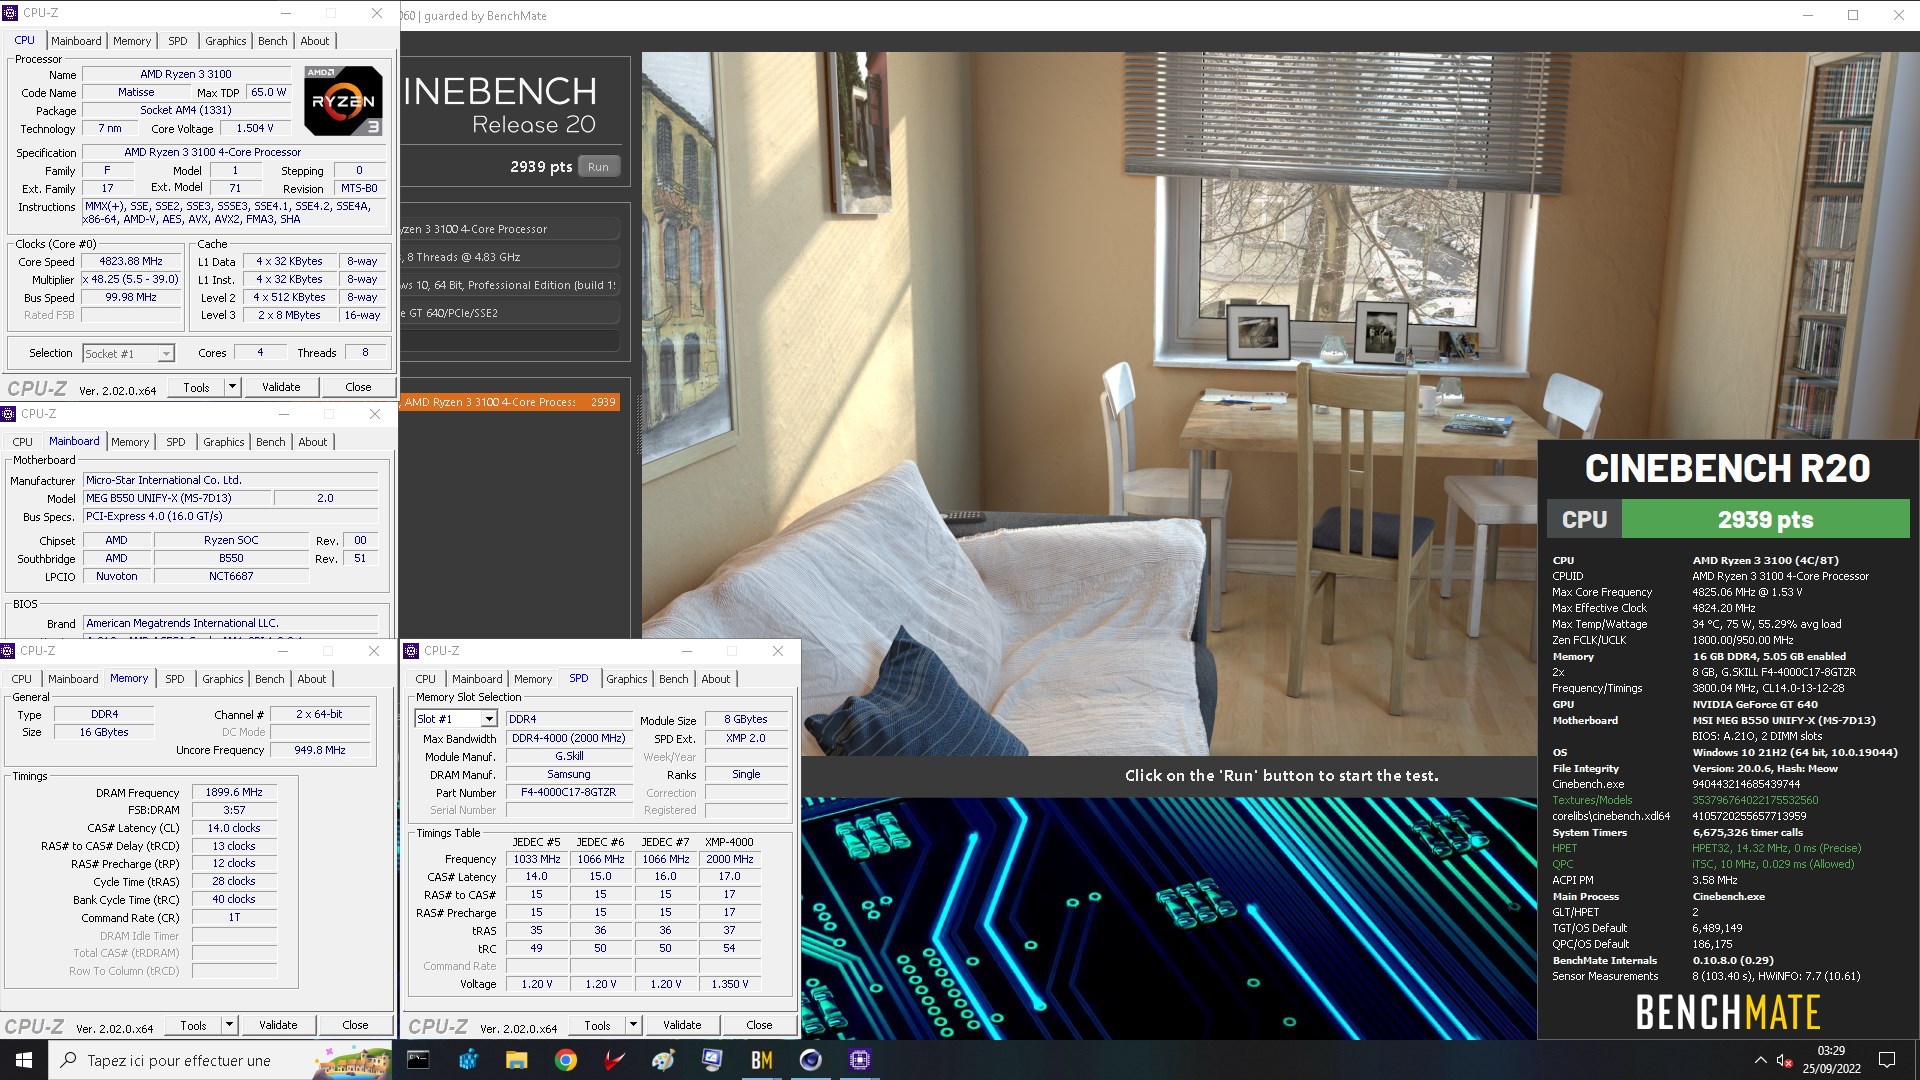Open the Mainboard tab in the SPD window
The image size is (1920, 1080).
477,679
